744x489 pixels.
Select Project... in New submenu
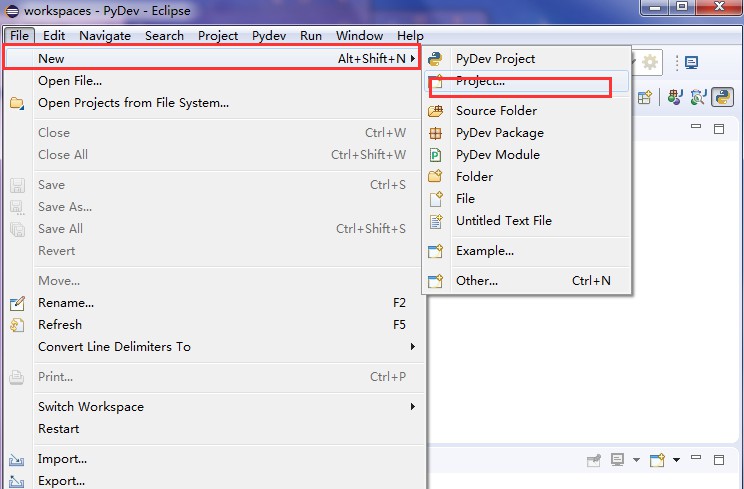click(528, 81)
